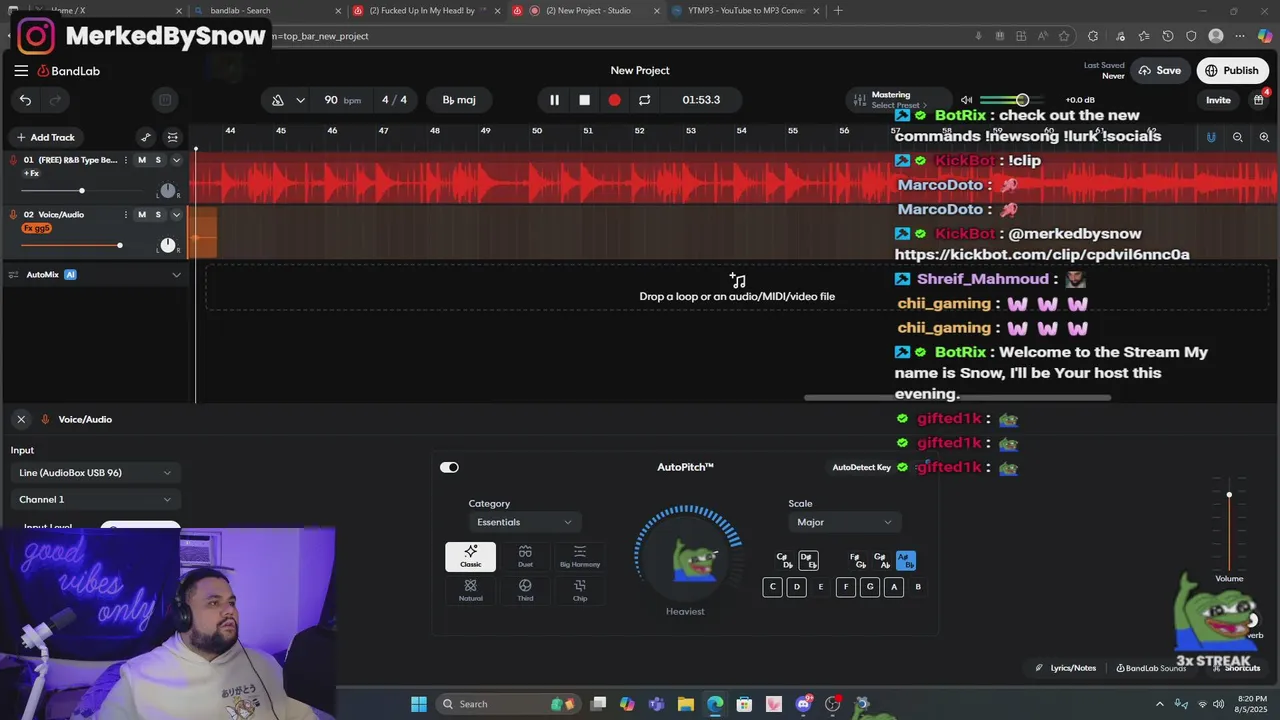This screenshot has width=1280, height=720.
Task: Open the Essentials category dropdown
Action: click(523, 522)
